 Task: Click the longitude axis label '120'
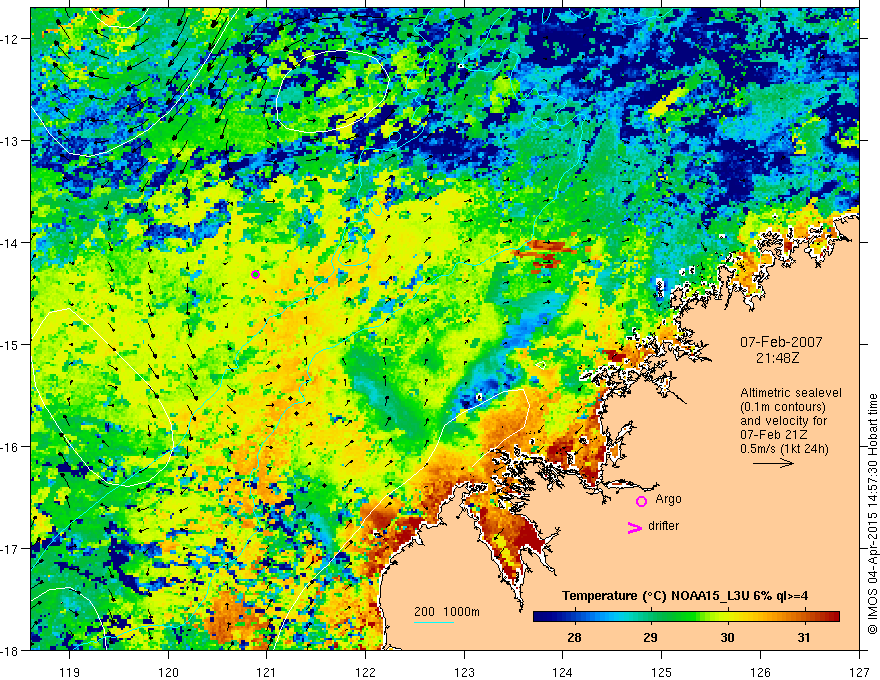click(168, 672)
